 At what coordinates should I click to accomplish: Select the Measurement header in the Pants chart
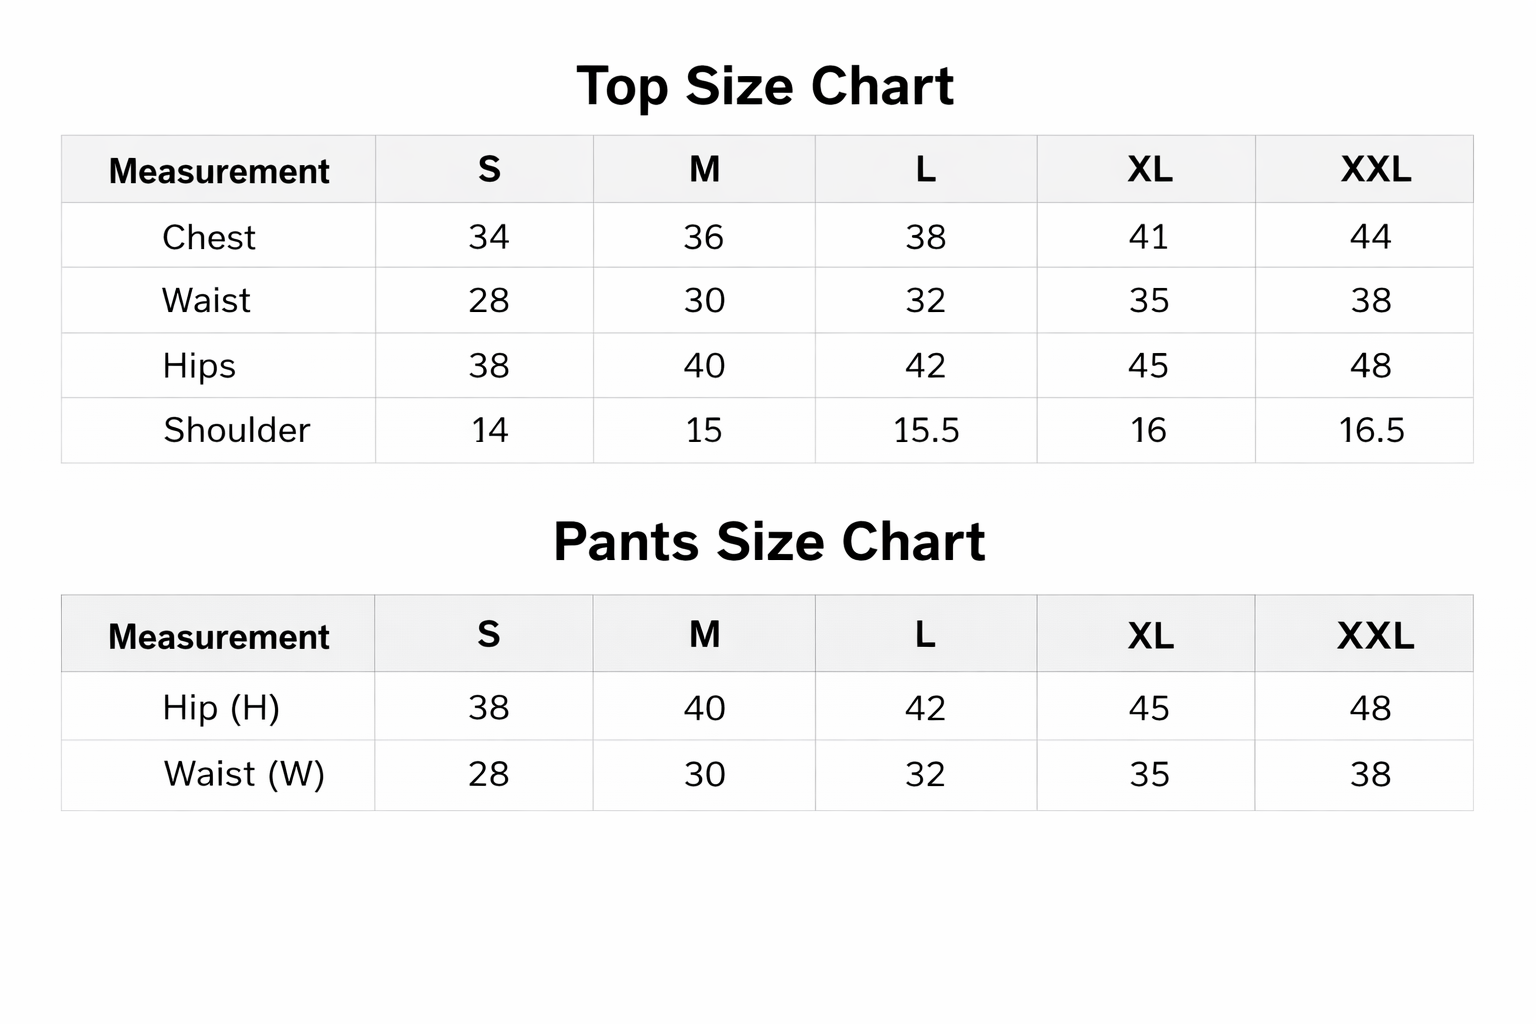(219, 636)
